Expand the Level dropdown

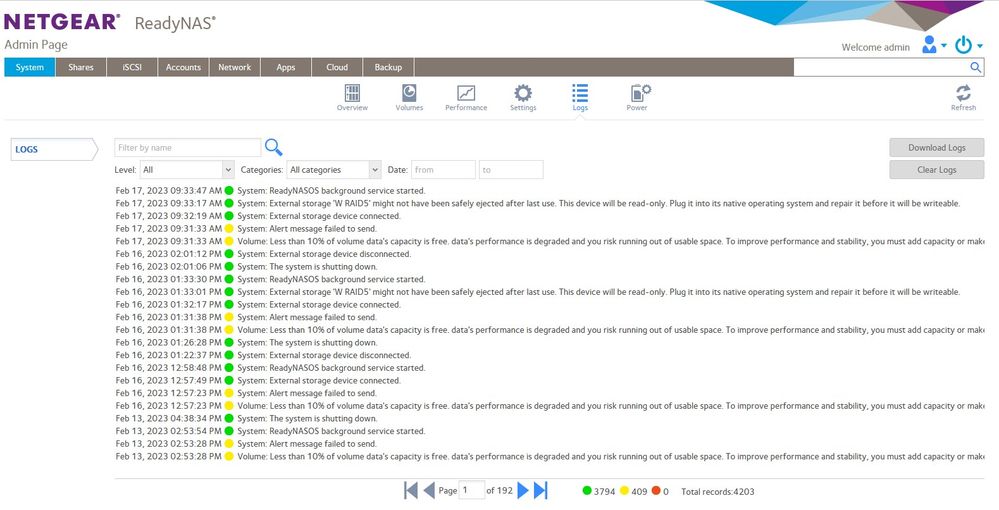(x=186, y=170)
